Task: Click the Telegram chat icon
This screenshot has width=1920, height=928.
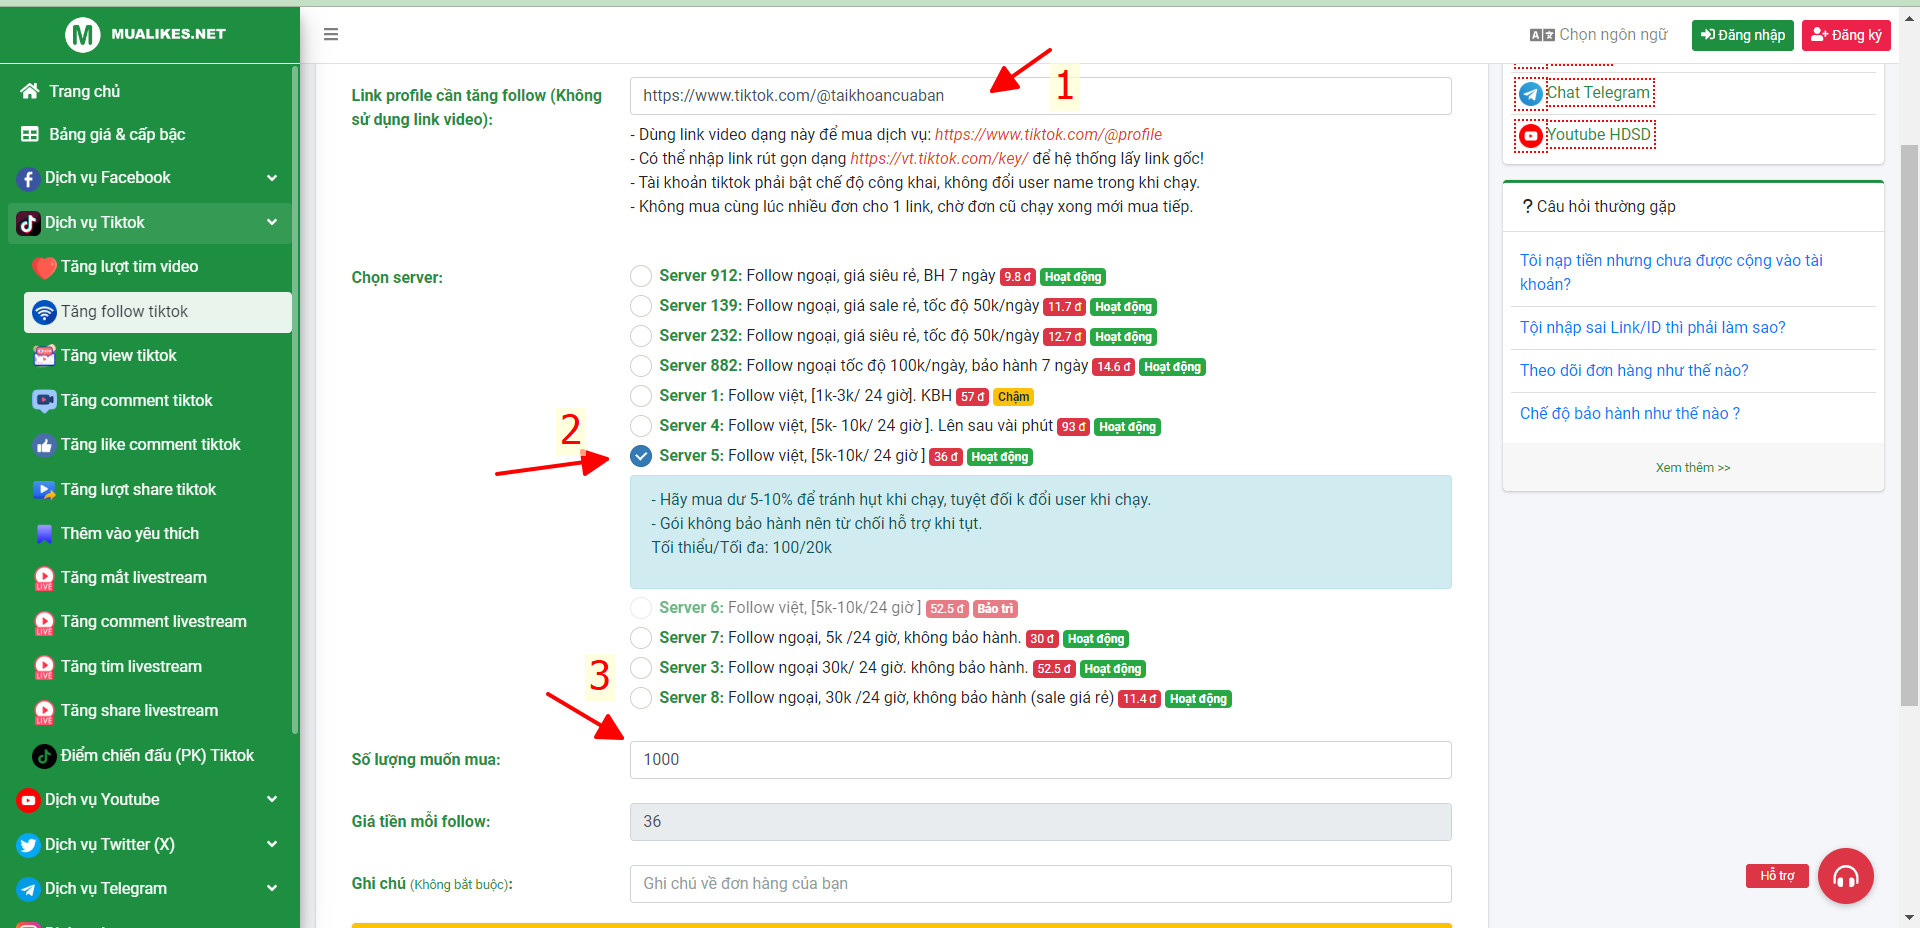Action: point(1530,94)
